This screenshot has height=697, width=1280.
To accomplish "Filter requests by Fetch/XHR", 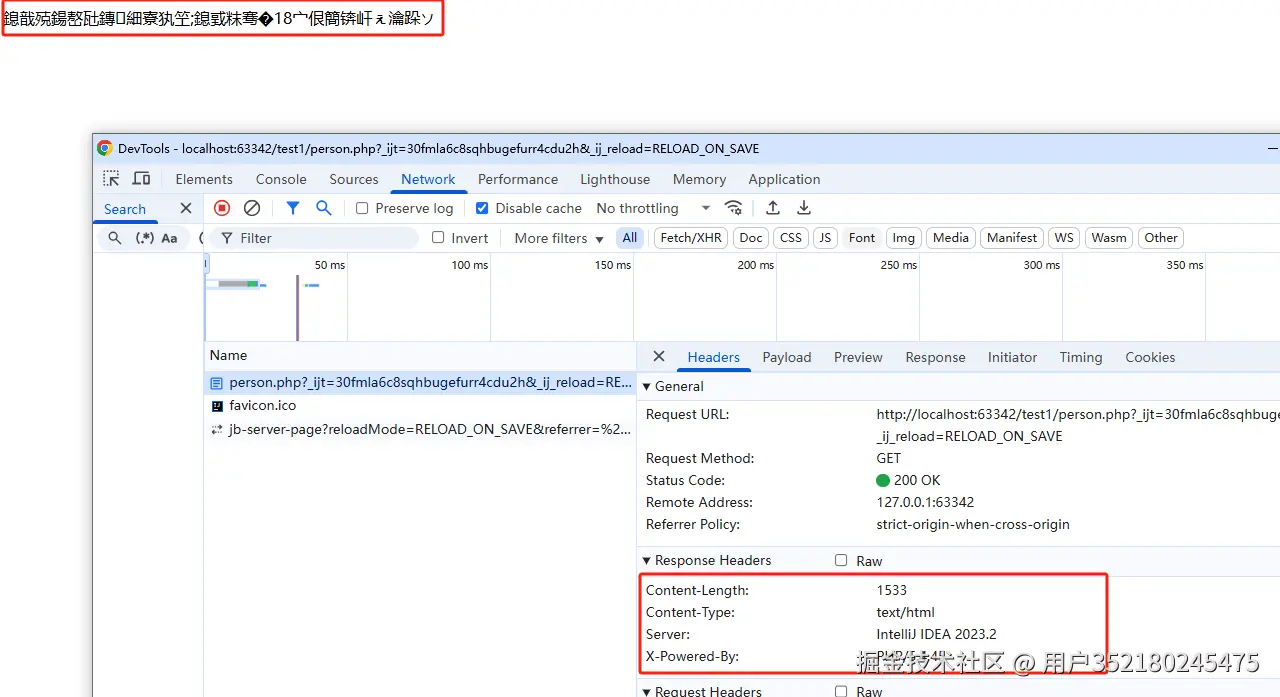I will pyautogui.click(x=691, y=238).
